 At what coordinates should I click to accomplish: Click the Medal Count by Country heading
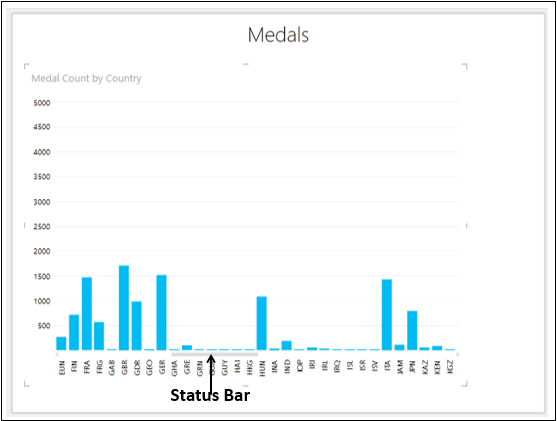point(86,78)
